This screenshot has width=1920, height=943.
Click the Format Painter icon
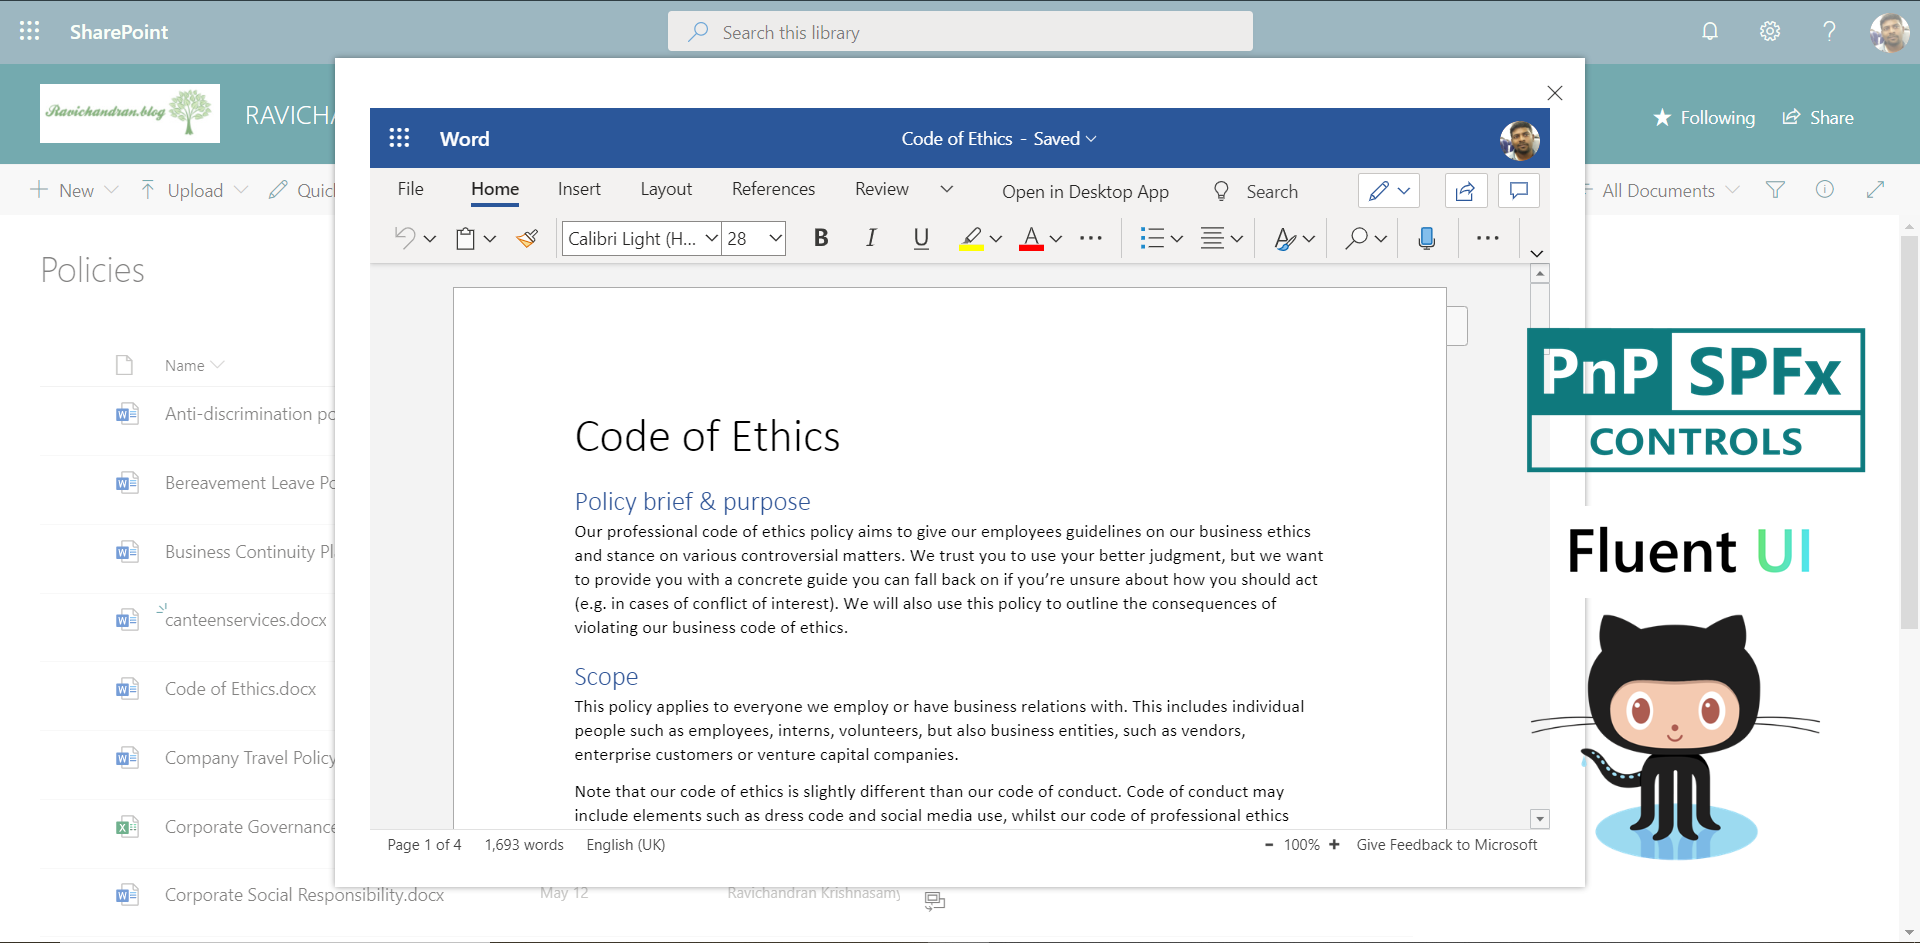pyautogui.click(x=527, y=238)
